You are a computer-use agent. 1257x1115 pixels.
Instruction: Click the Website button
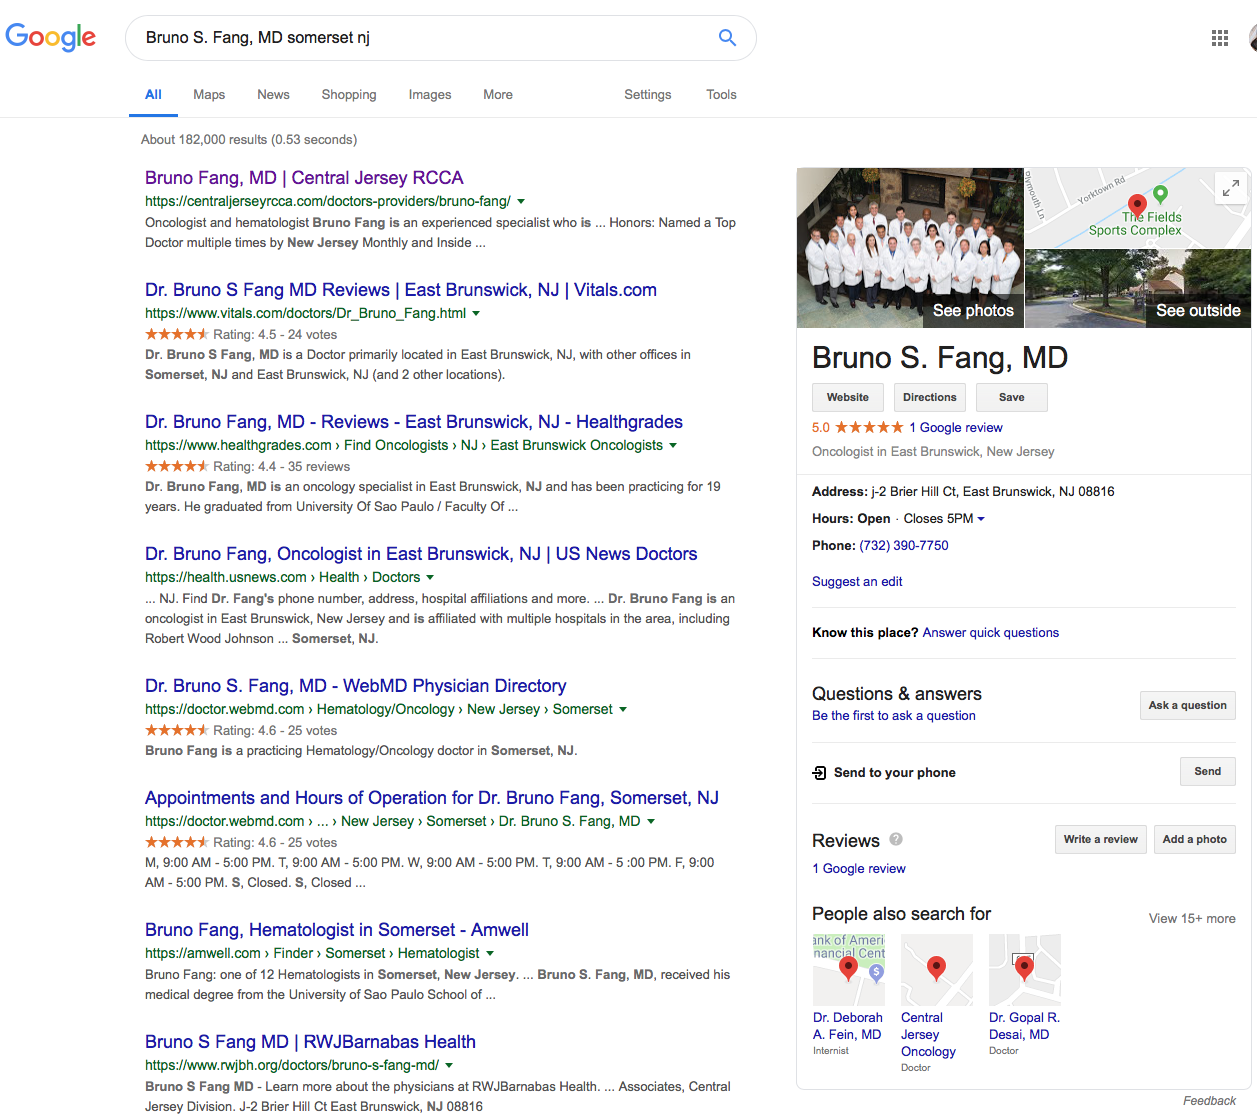pos(848,397)
